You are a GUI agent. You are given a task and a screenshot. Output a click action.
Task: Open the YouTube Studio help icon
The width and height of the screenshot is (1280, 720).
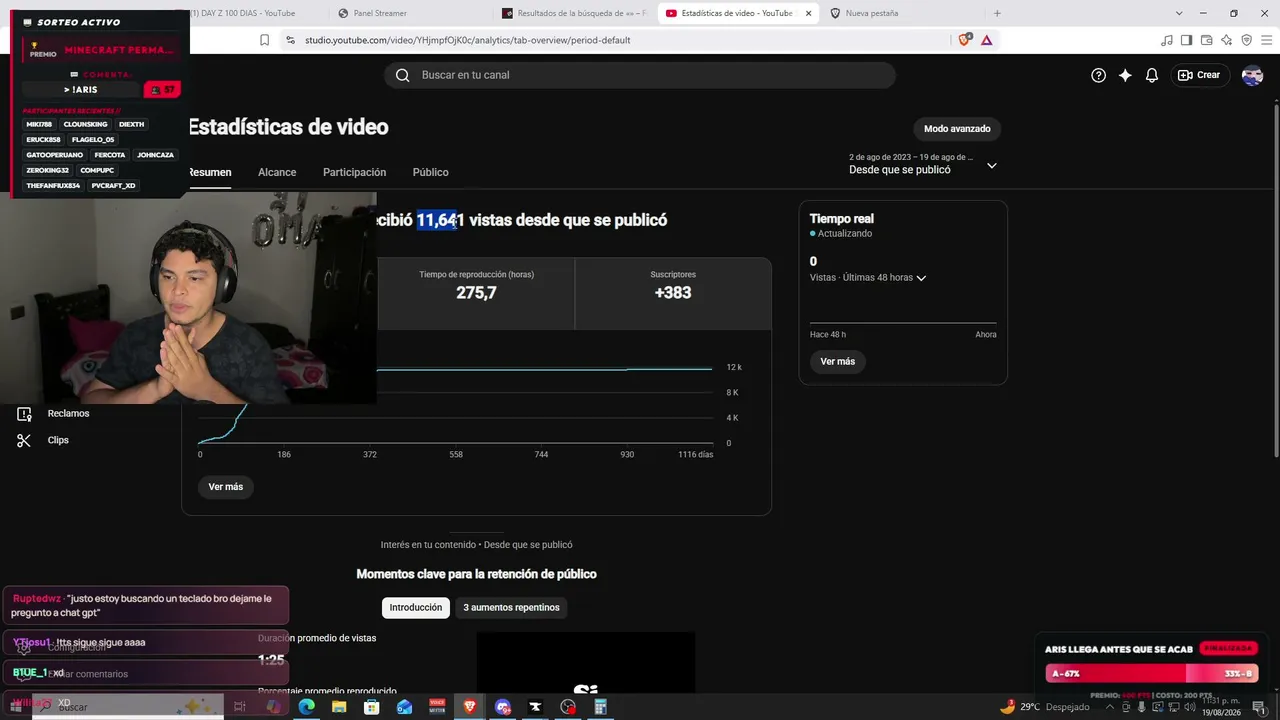[1098, 75]
